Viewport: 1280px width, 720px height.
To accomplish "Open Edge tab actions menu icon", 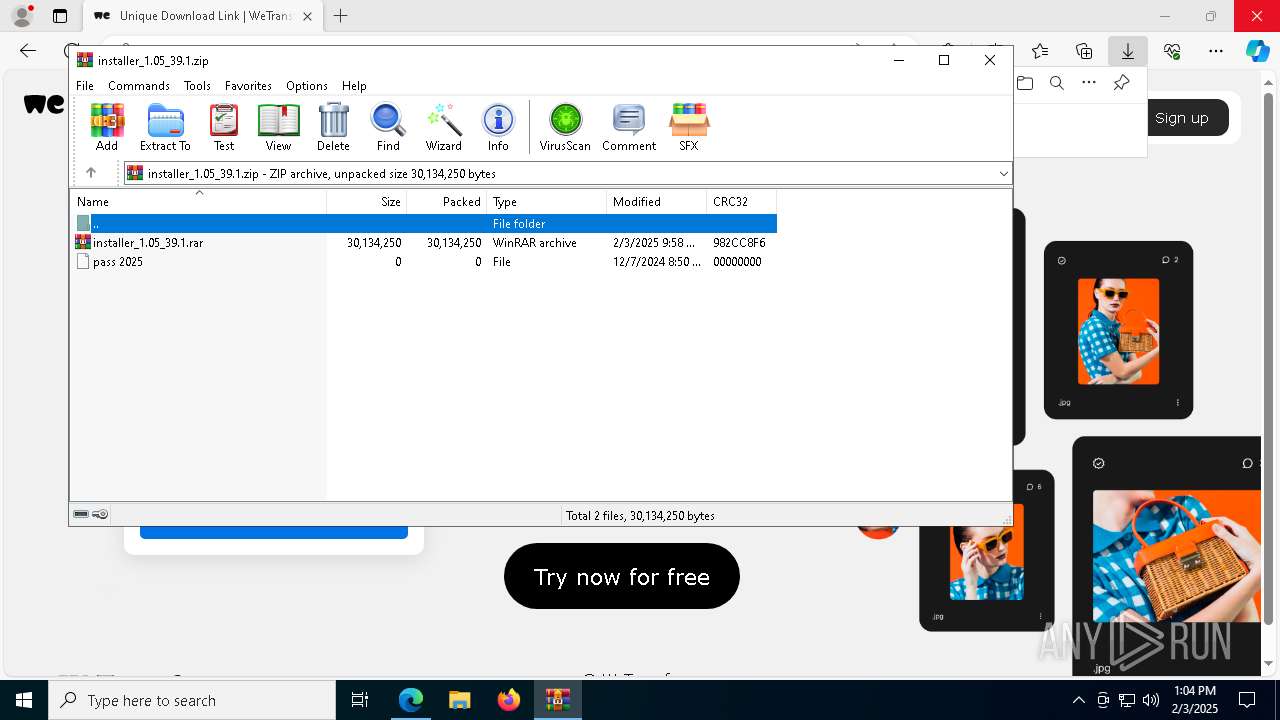I will point(60,16).
